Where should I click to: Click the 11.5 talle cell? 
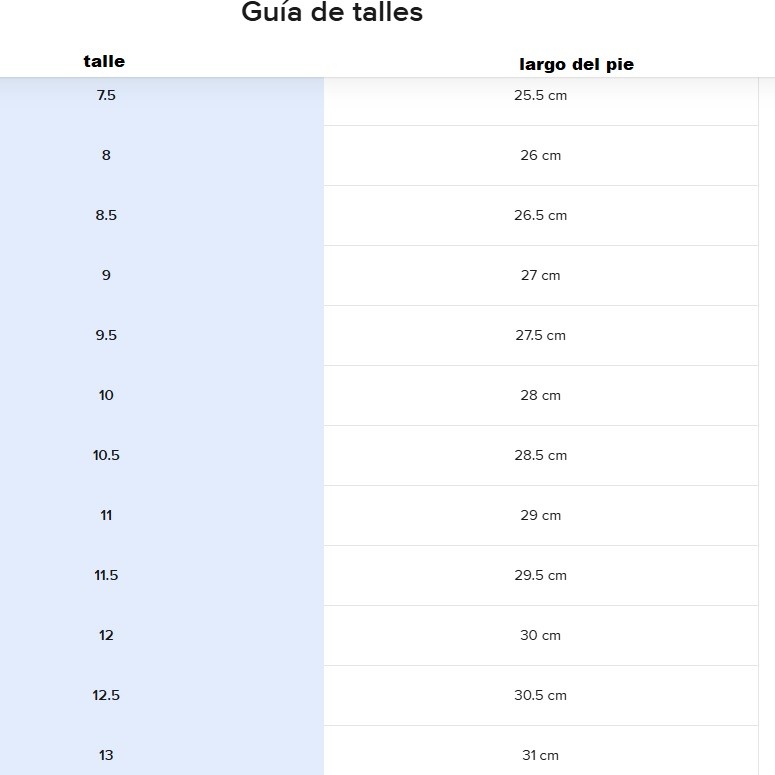point(106,575)
